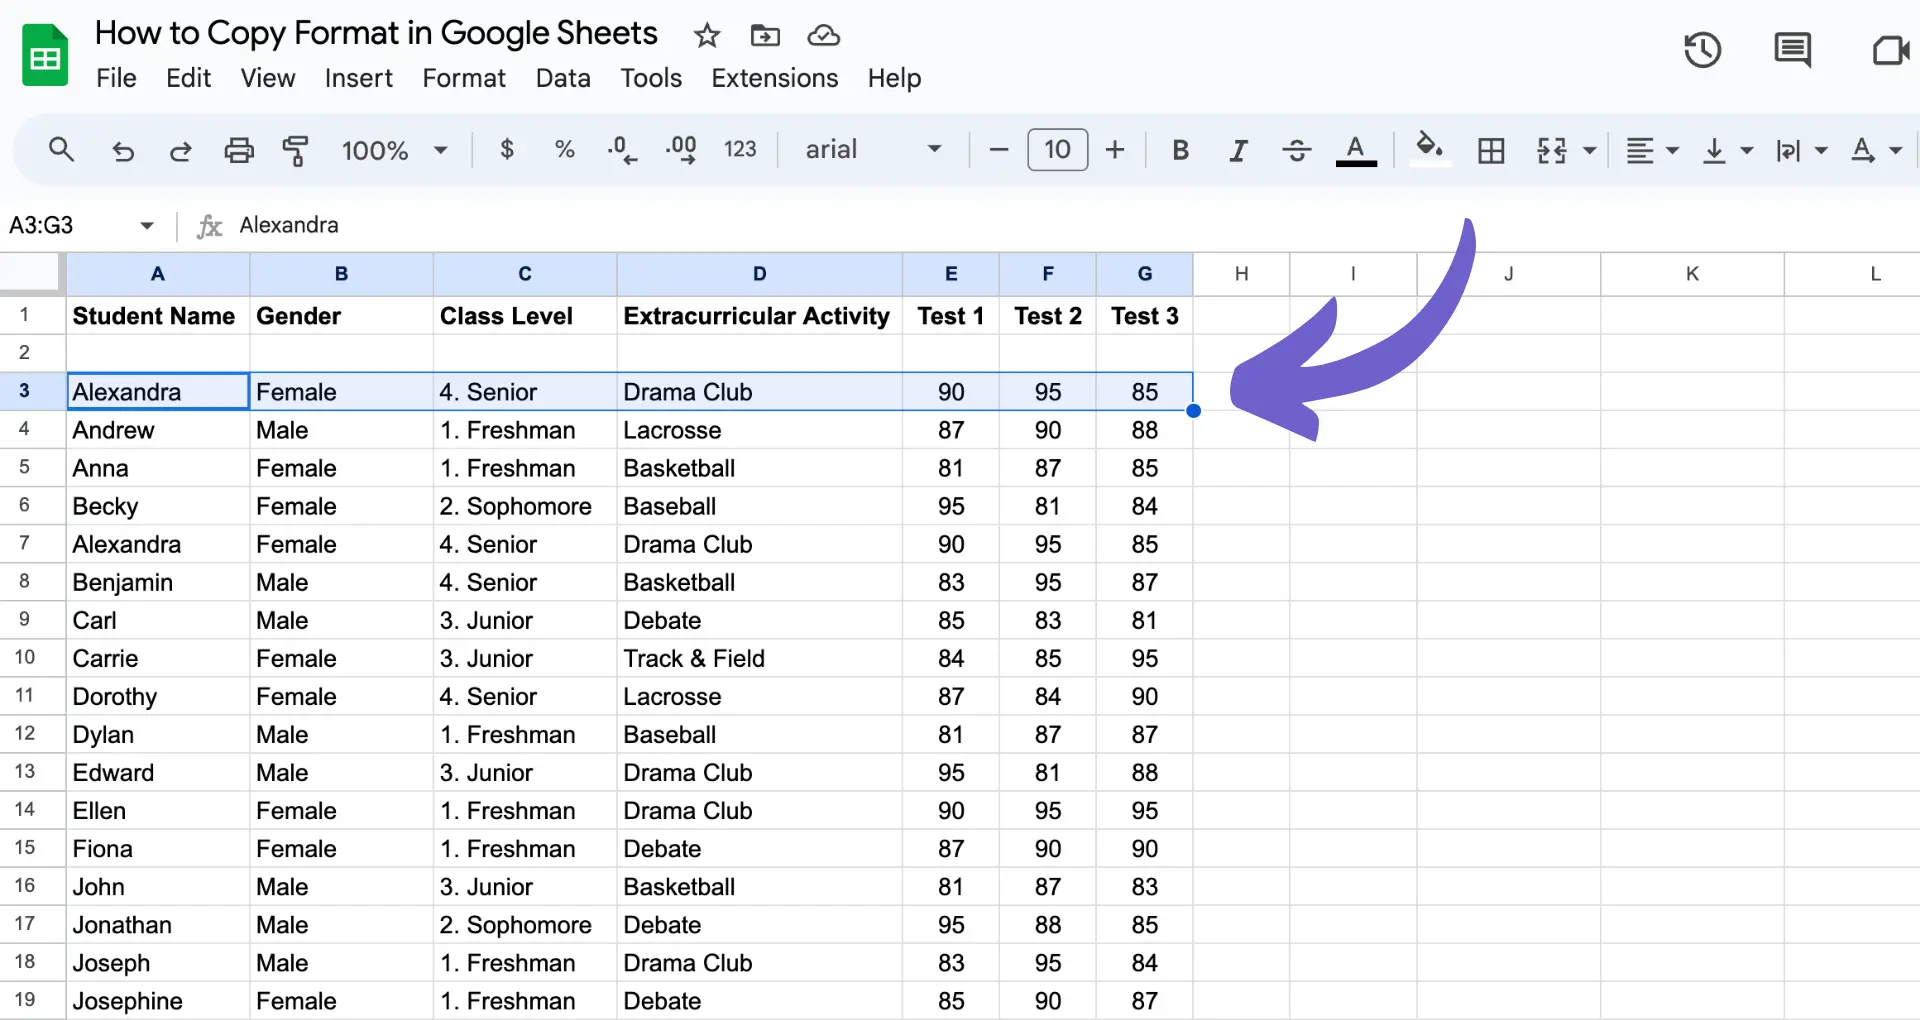Open the Data menu
Image resolution: width=1920 pixels, height=1020 pixels.
pyautogui.click(x=563, y=78)
